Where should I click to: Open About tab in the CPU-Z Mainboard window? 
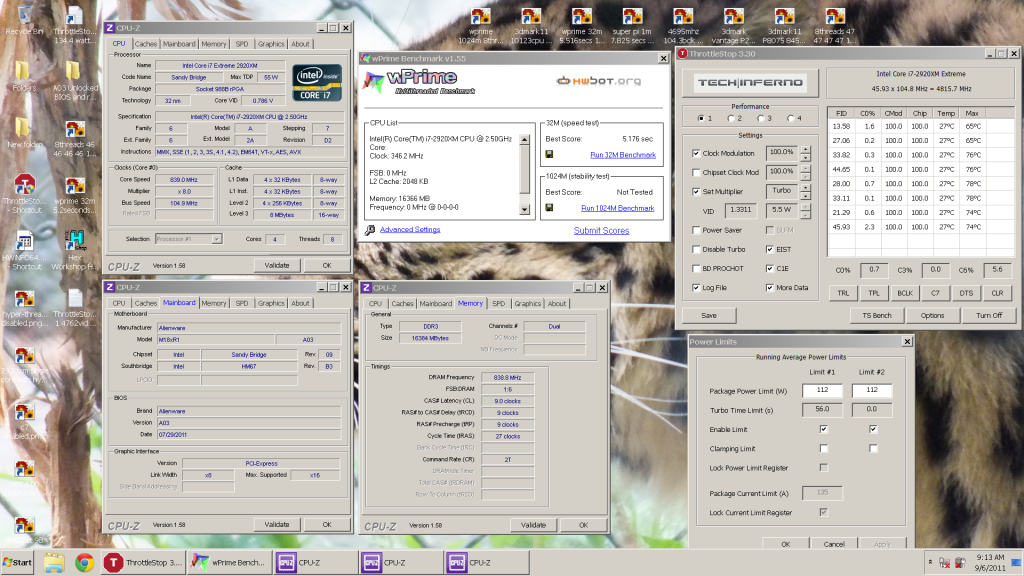point(300,303)
